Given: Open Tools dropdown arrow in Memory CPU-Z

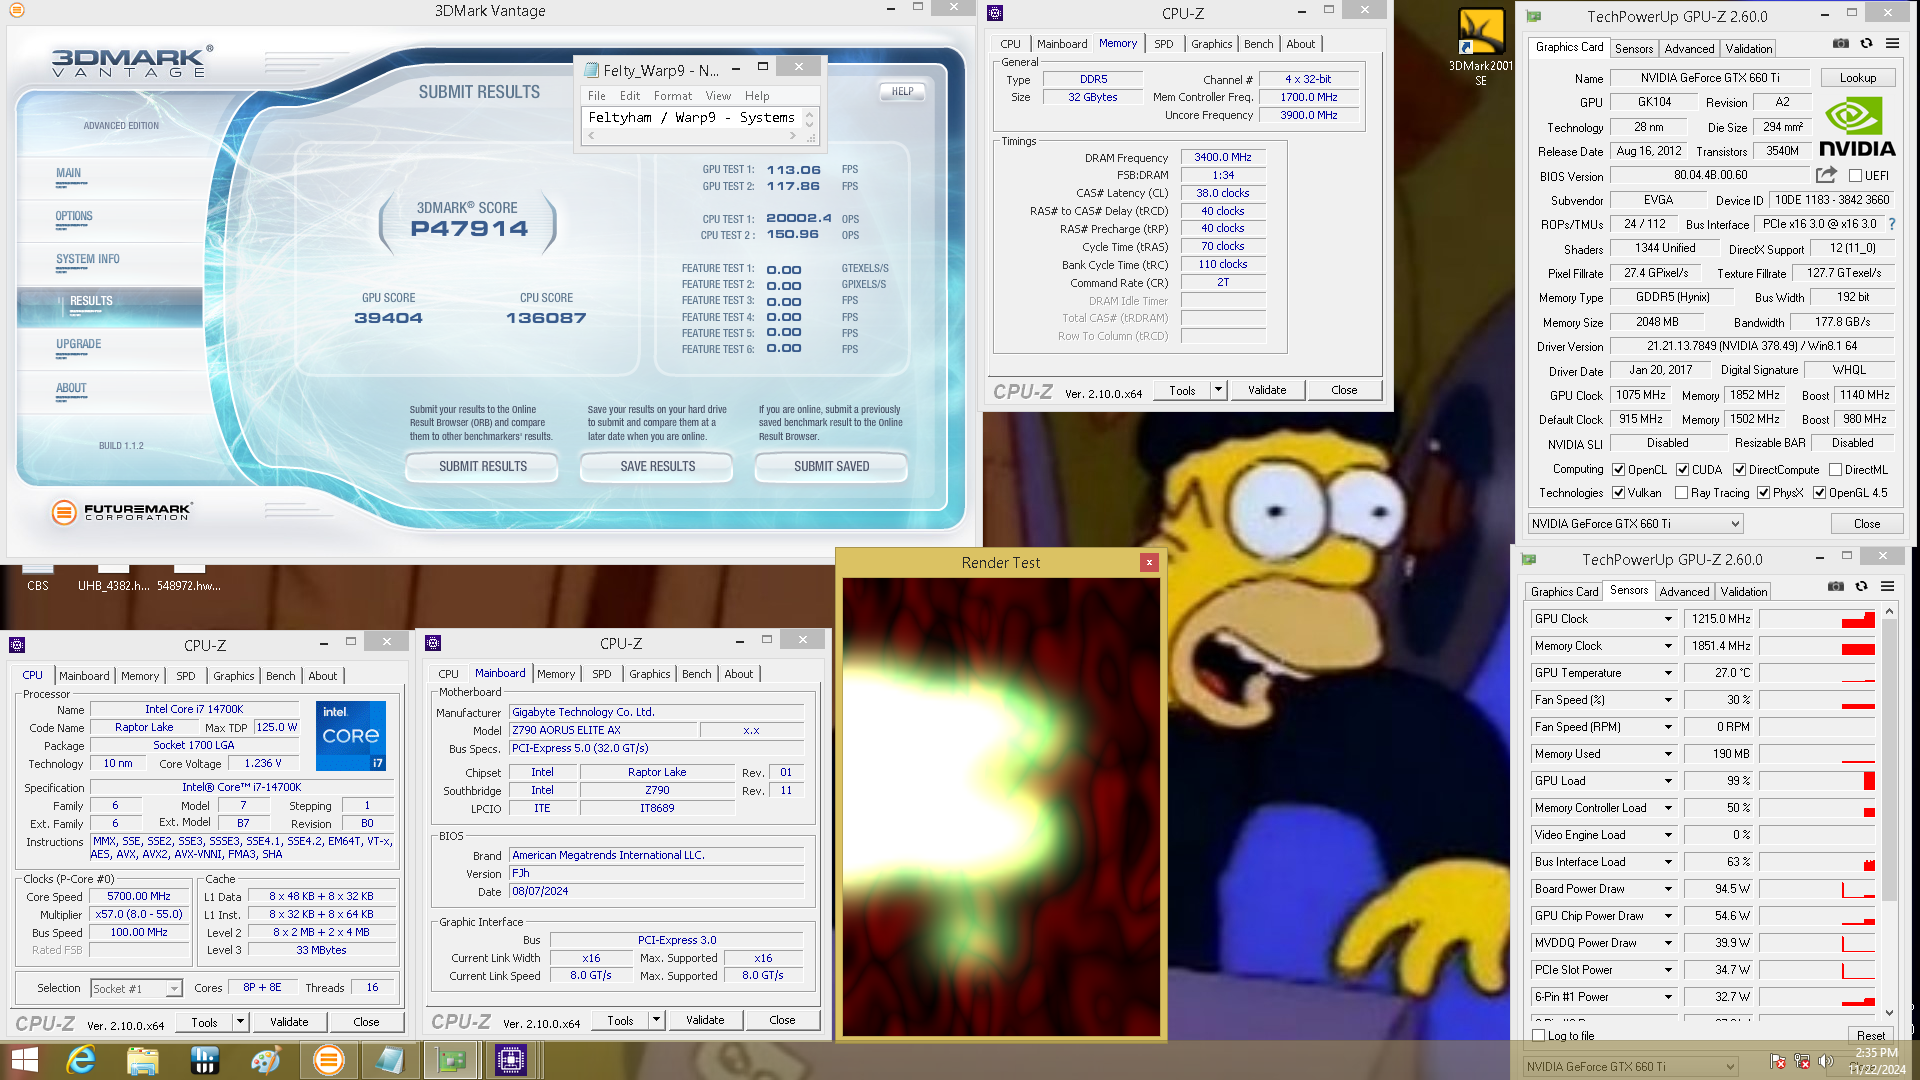Looking at the screenshot, I should (x=1218, y=390).
